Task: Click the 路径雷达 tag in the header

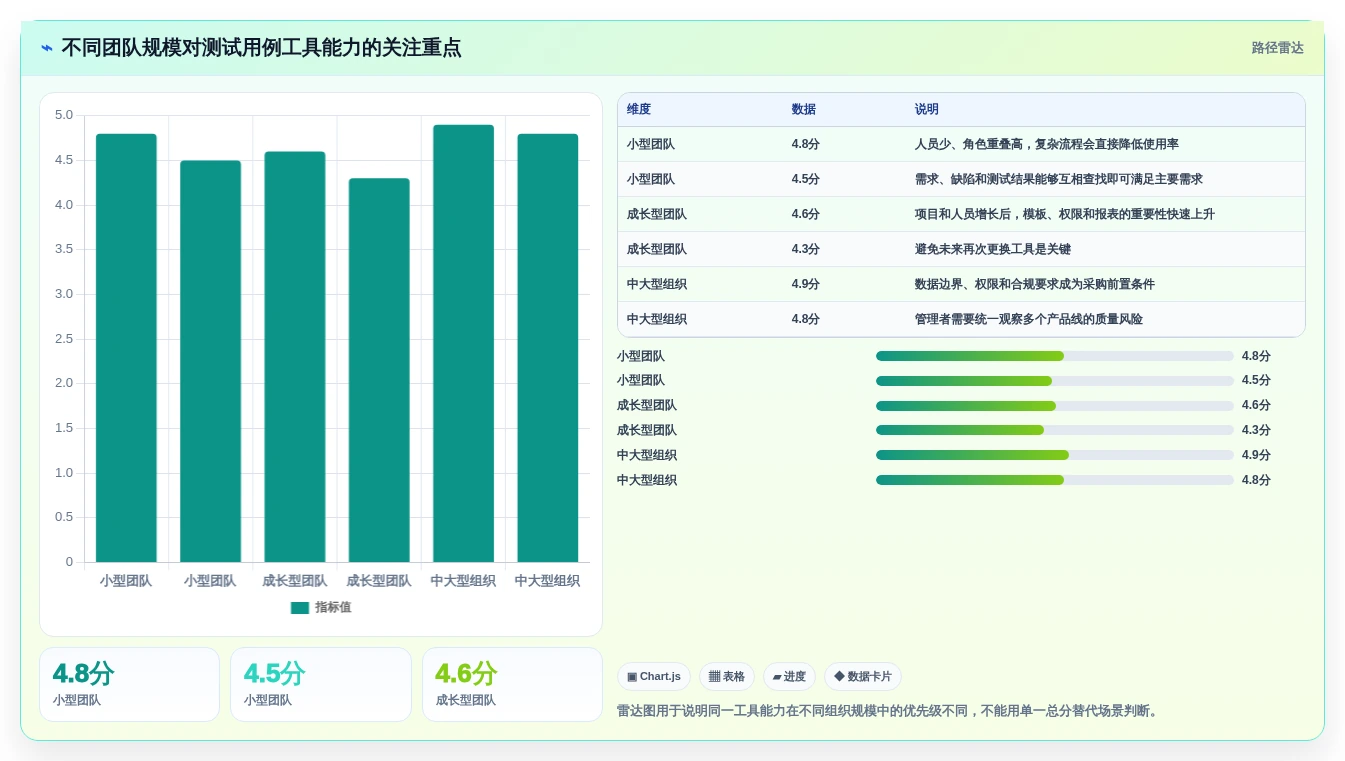Action: (x=1277, y=48)
